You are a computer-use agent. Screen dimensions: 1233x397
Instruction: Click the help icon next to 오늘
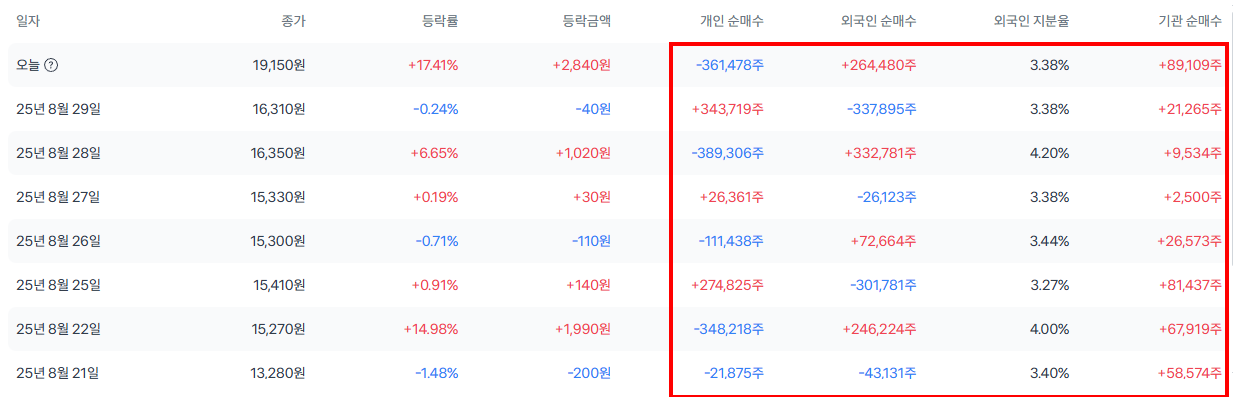click(x=51, y=65)
